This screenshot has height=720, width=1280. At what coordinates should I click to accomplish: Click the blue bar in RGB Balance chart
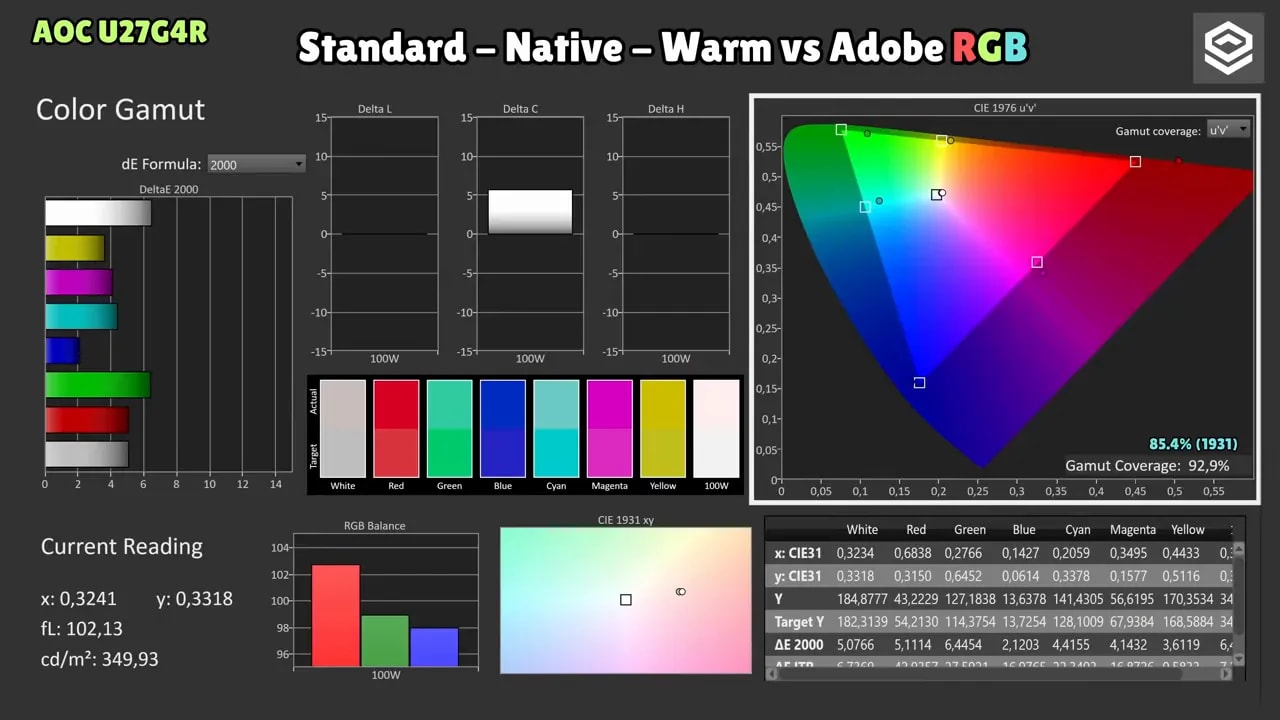tap(434, 647)
